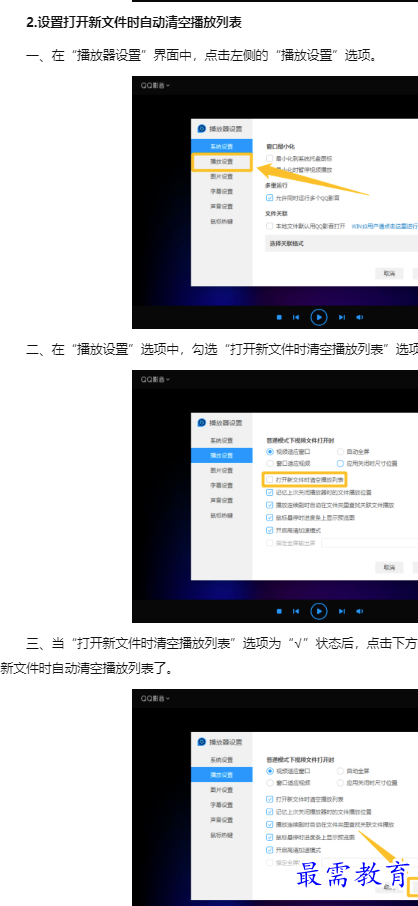
Task: Select 鼠标热键 tab in the second image
Action: 221,515
